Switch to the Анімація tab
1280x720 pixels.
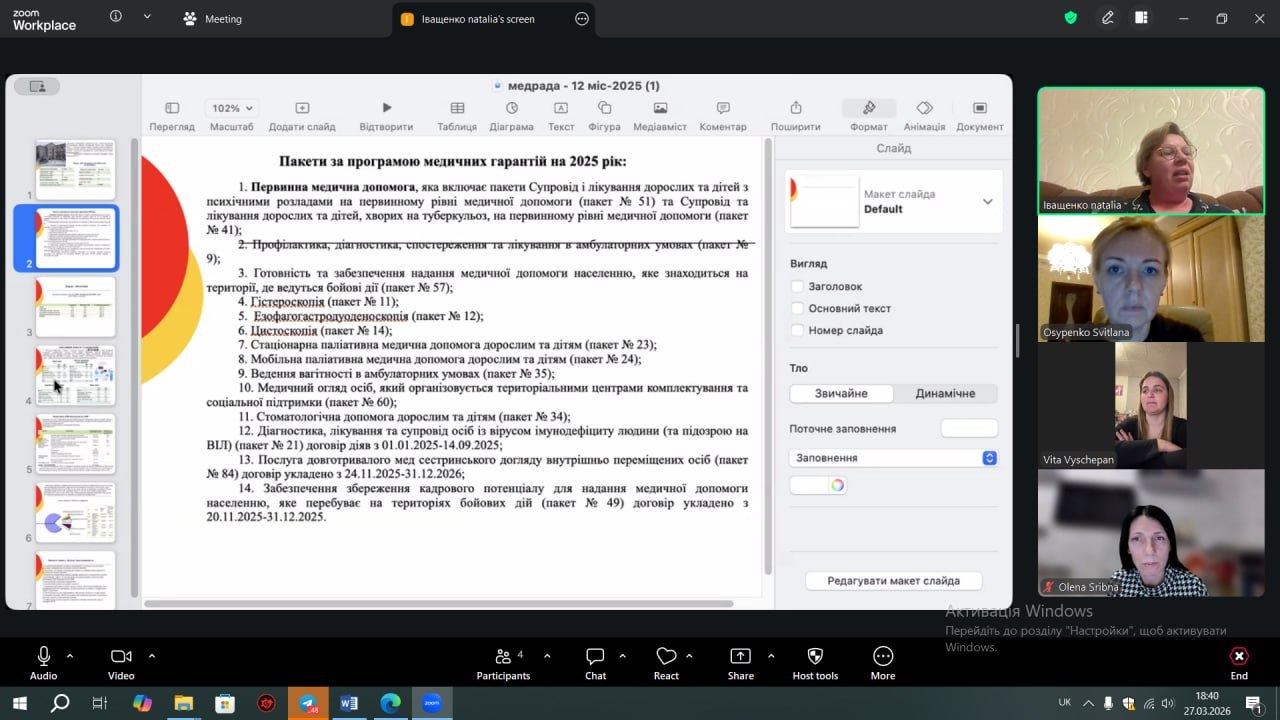tap(924, 115)
